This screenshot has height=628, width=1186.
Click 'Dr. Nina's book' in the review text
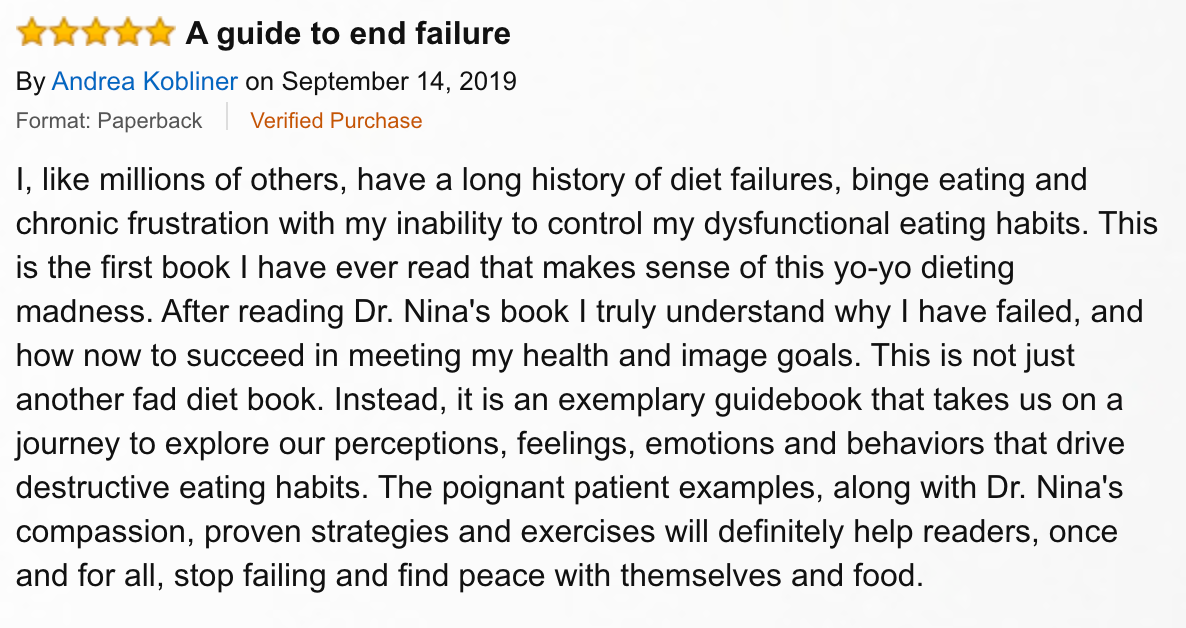(461, 312)
